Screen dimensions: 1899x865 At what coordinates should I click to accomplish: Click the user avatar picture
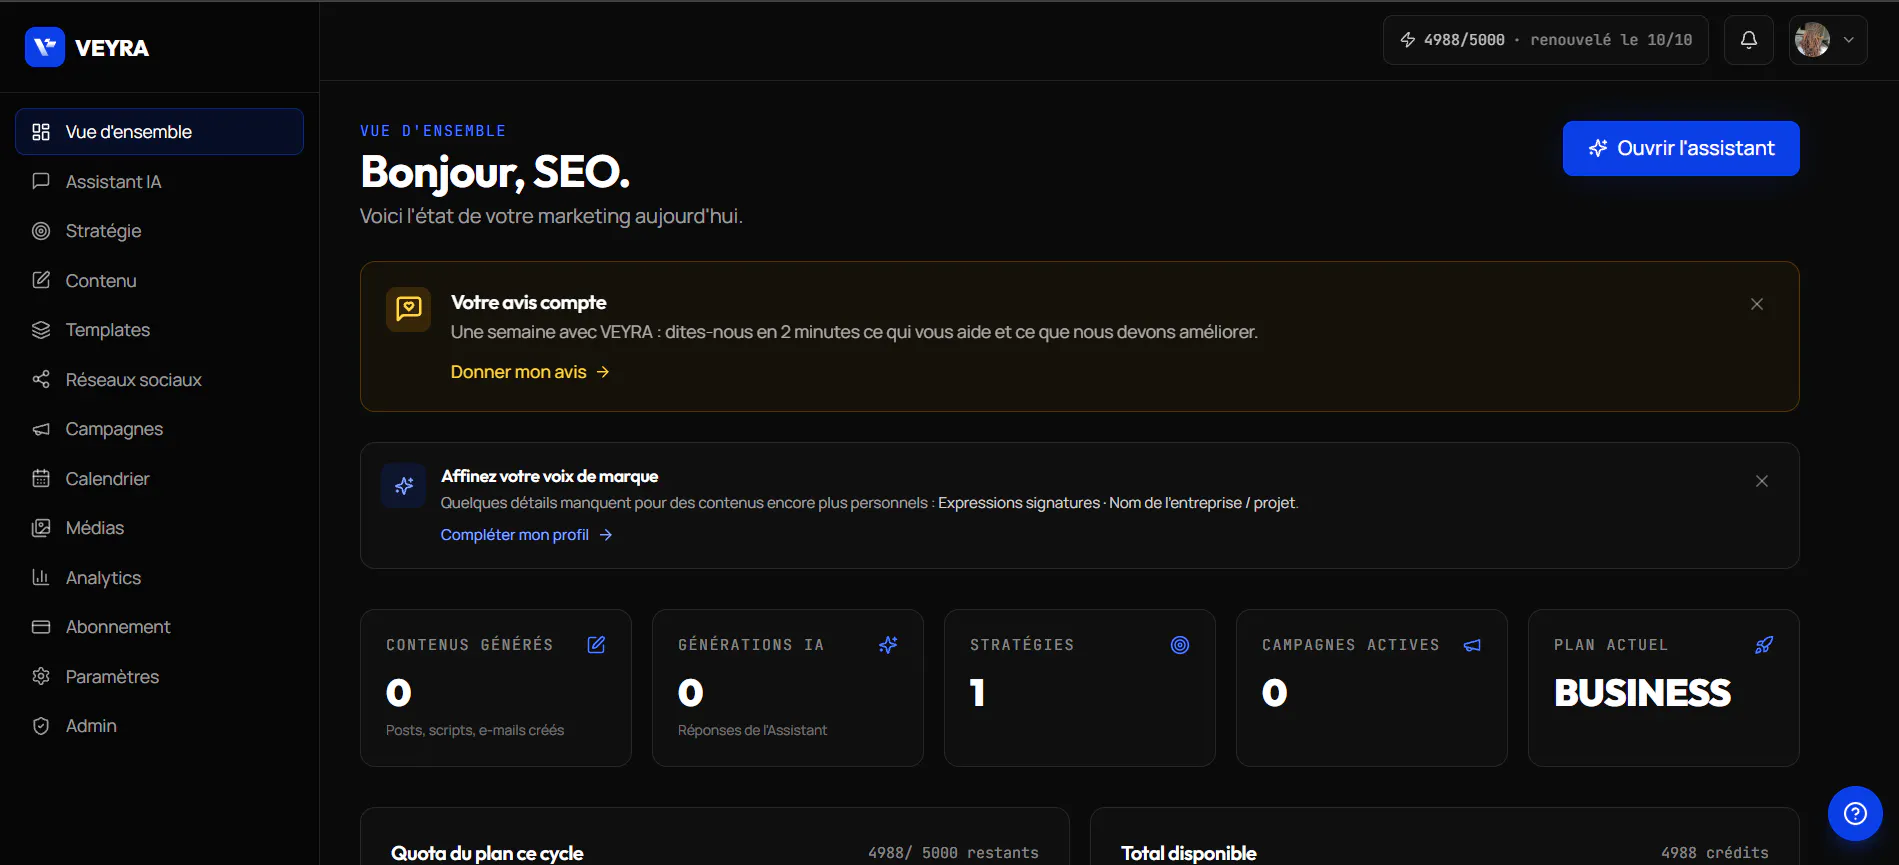pyautogui.click(x=1812, y=40)
